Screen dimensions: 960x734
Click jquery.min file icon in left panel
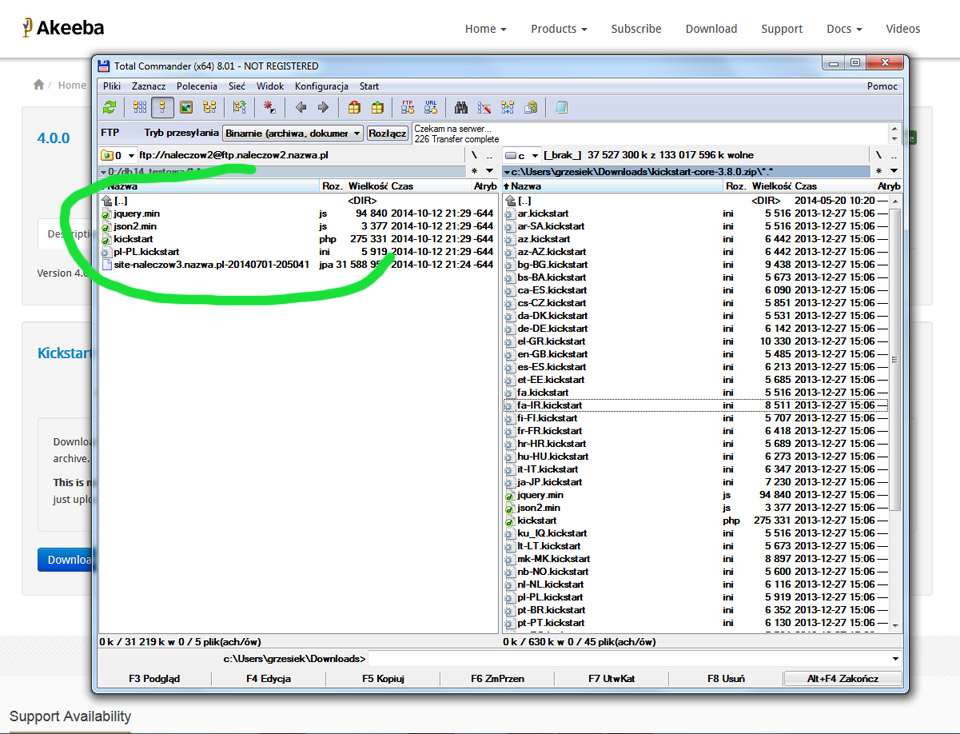click(x=106, y=214)
